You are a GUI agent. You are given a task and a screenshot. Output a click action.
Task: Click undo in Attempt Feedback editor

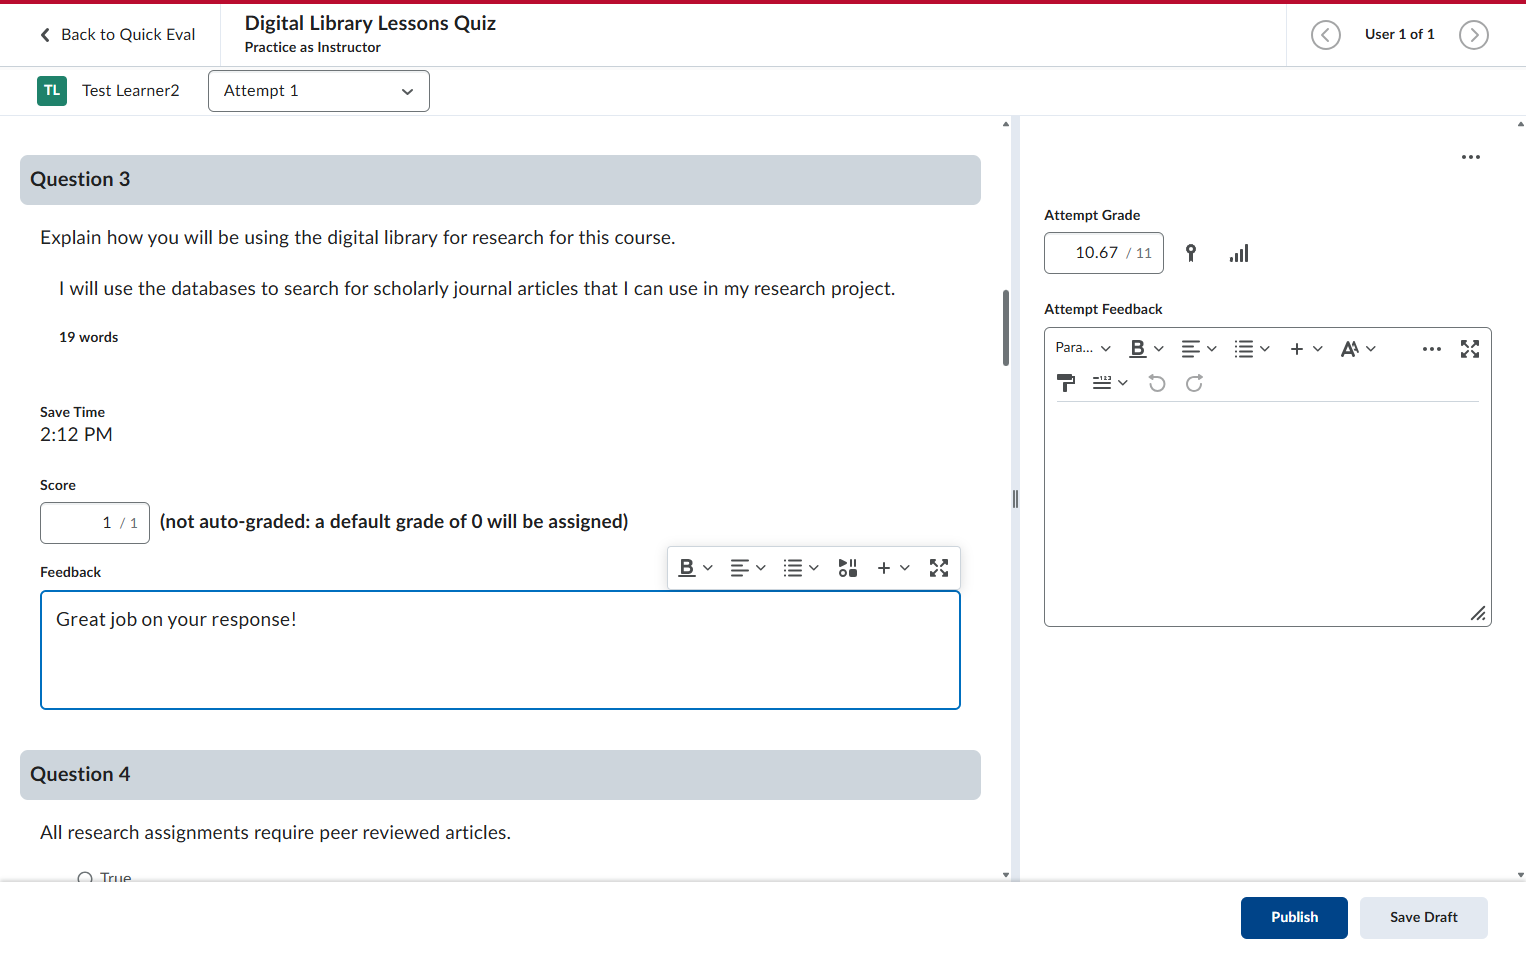1157,383
